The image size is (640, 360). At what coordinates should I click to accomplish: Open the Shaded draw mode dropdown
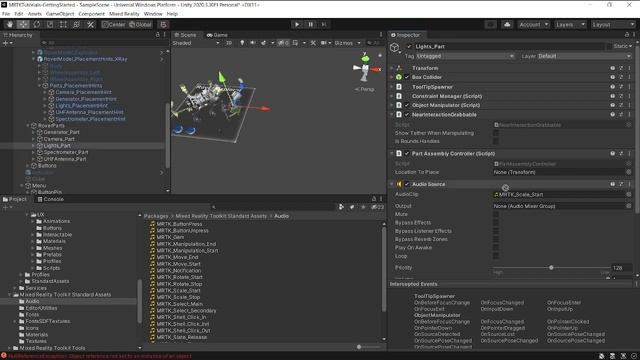pos(196,43)
